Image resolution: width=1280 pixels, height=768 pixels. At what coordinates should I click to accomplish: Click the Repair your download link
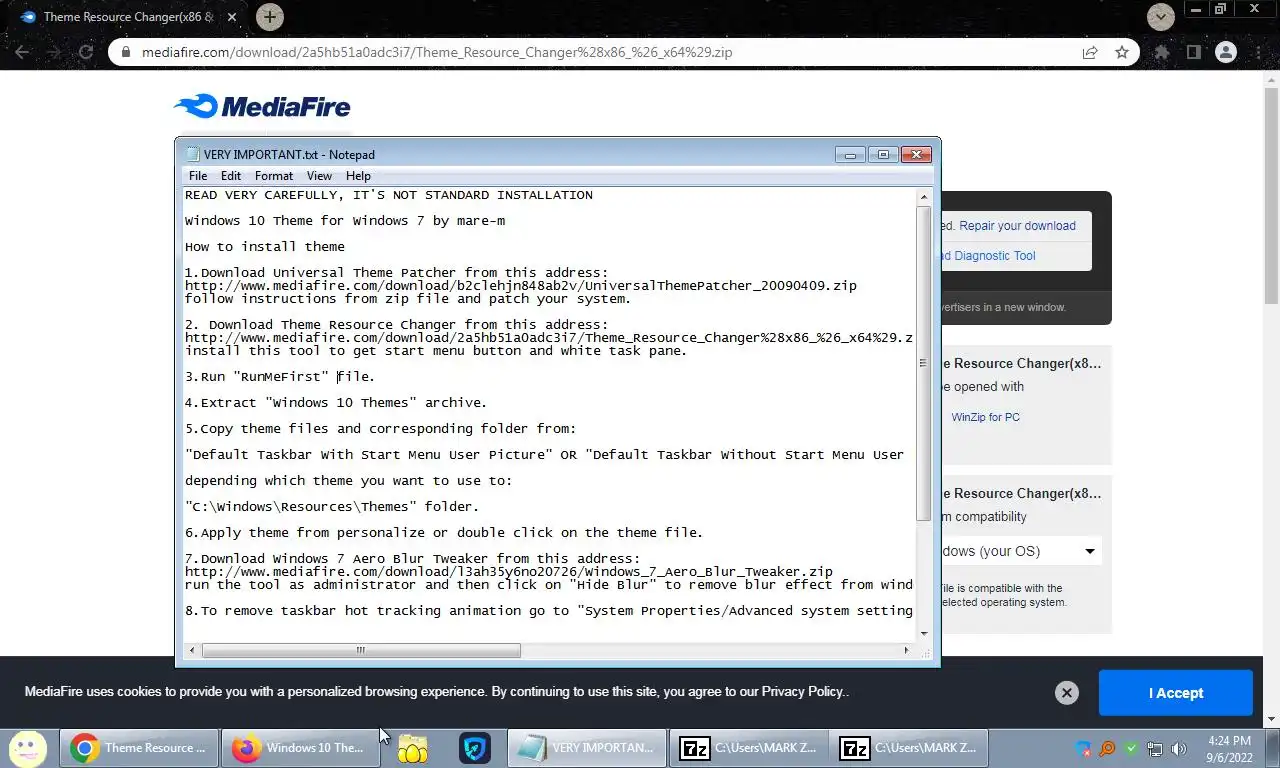(x=1017, y=226)
